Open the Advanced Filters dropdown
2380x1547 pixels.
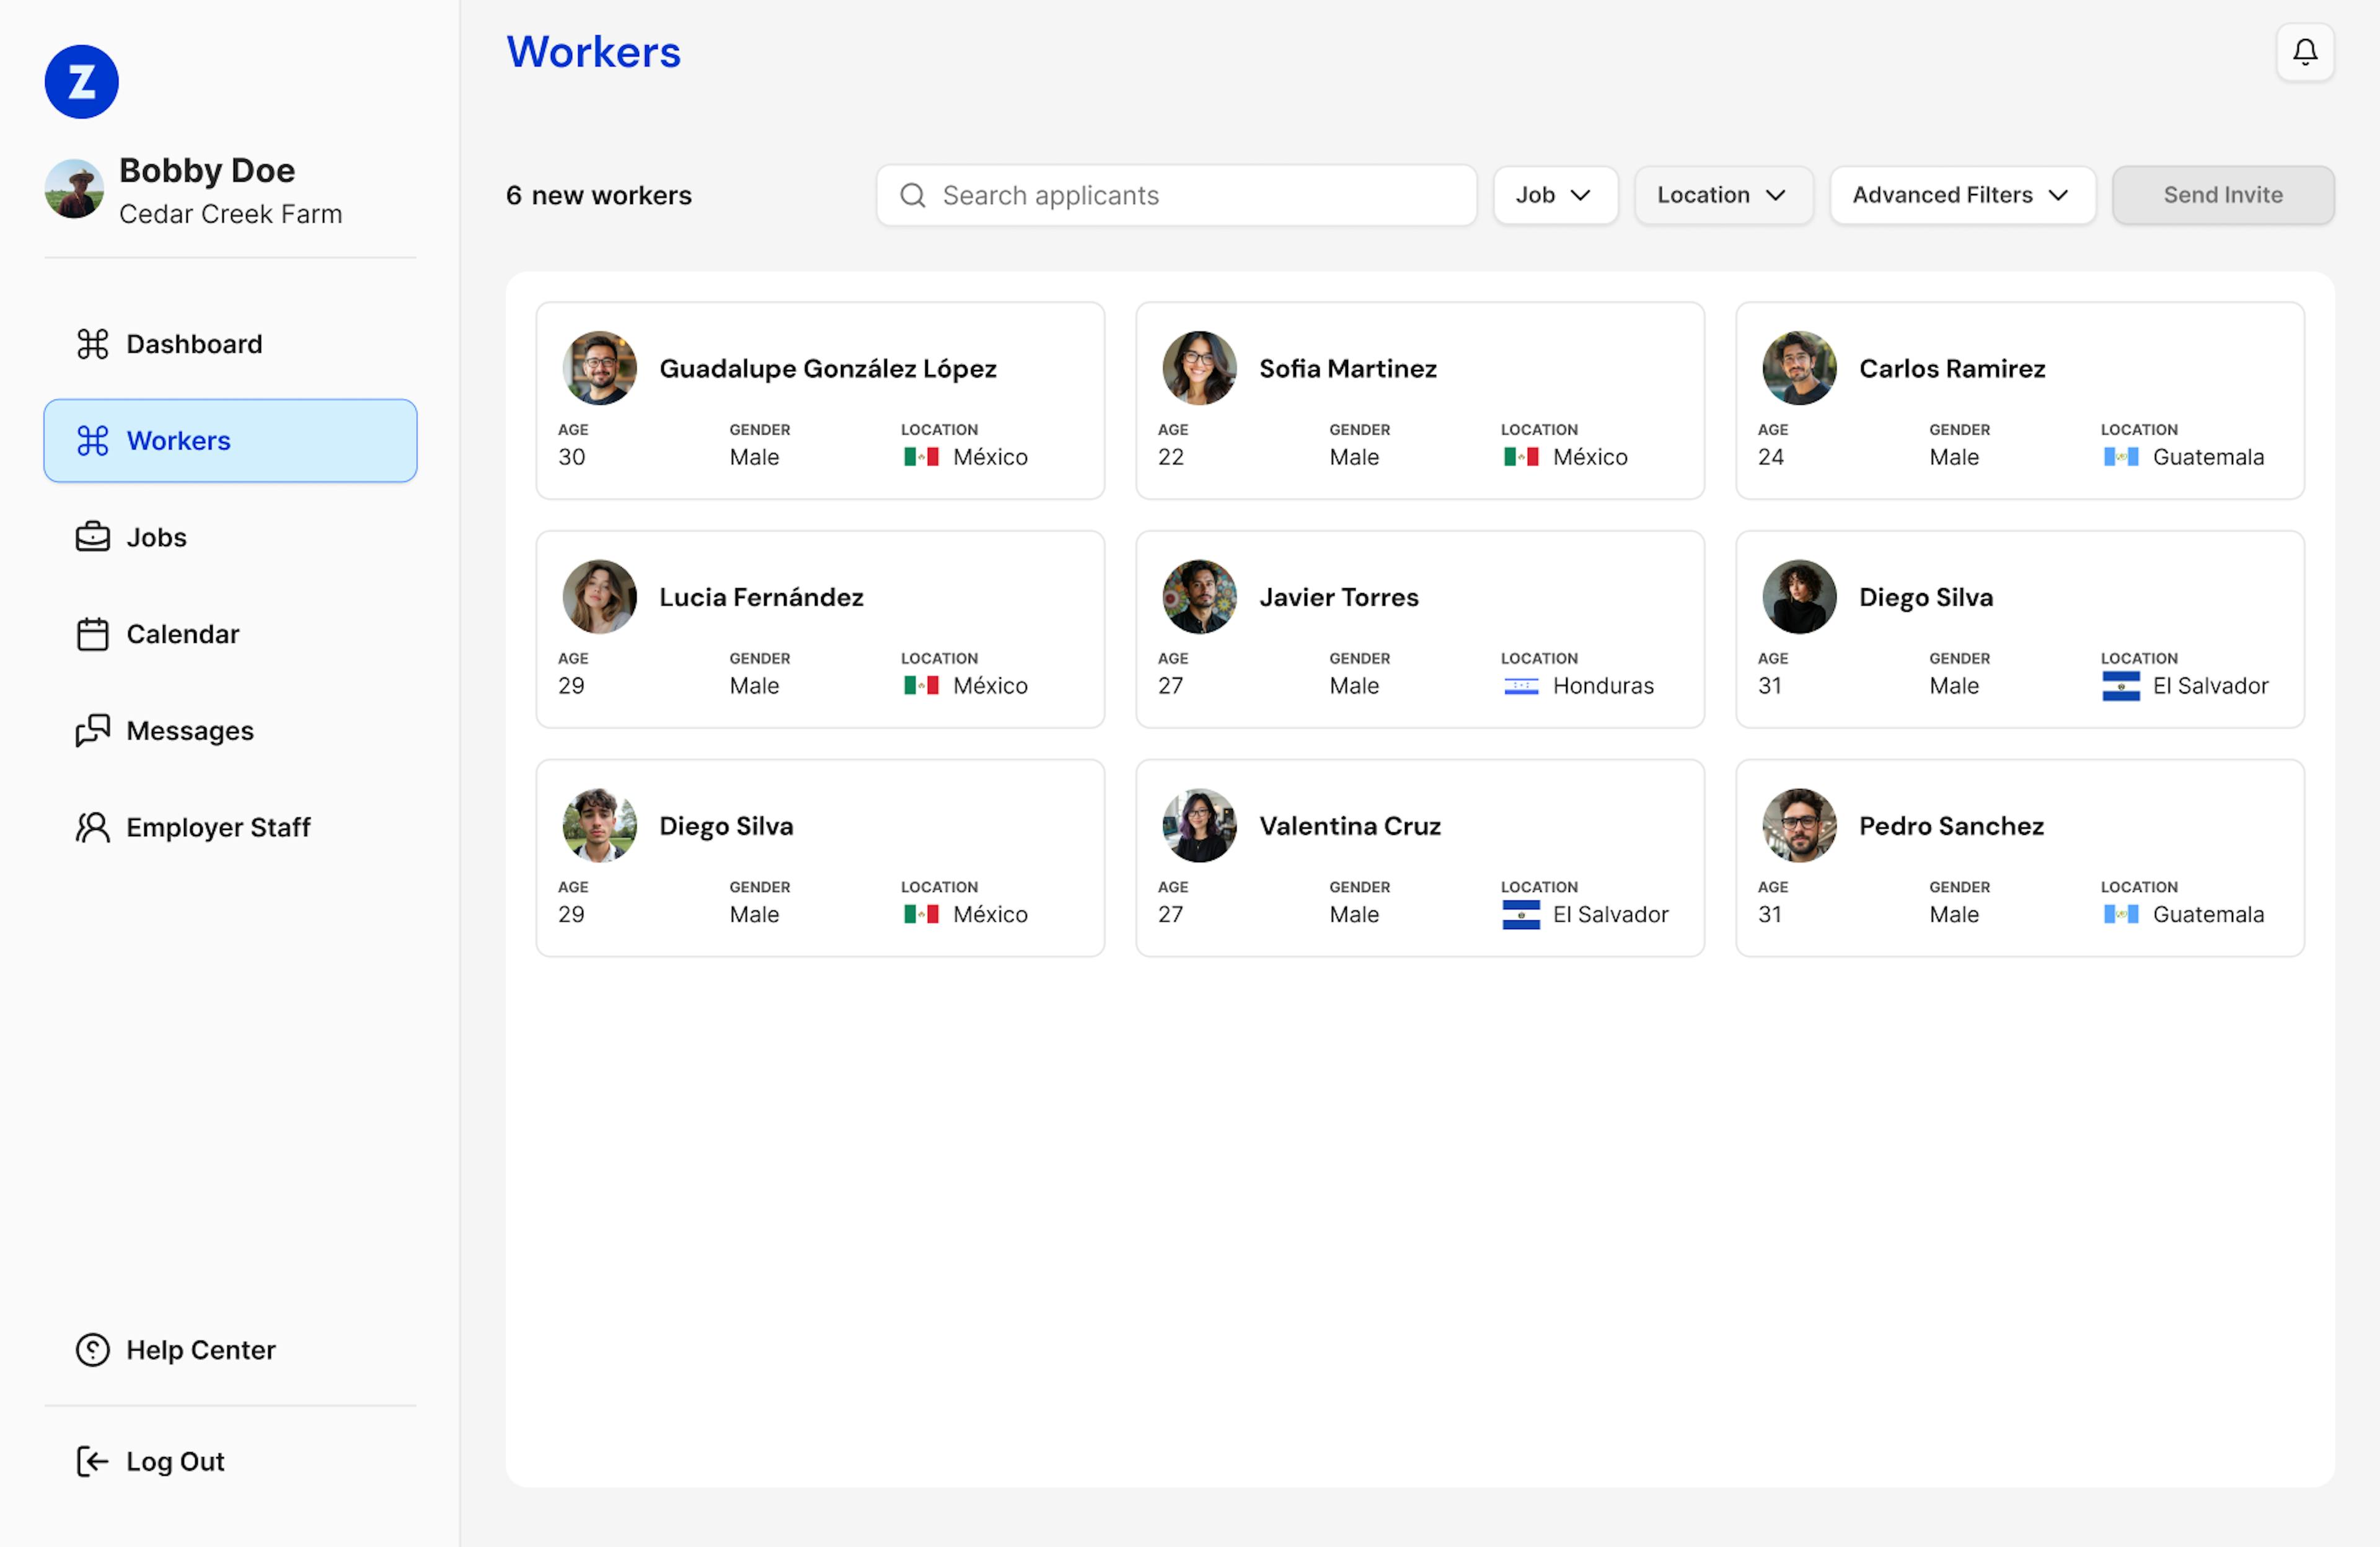(x=1961, y=195)
